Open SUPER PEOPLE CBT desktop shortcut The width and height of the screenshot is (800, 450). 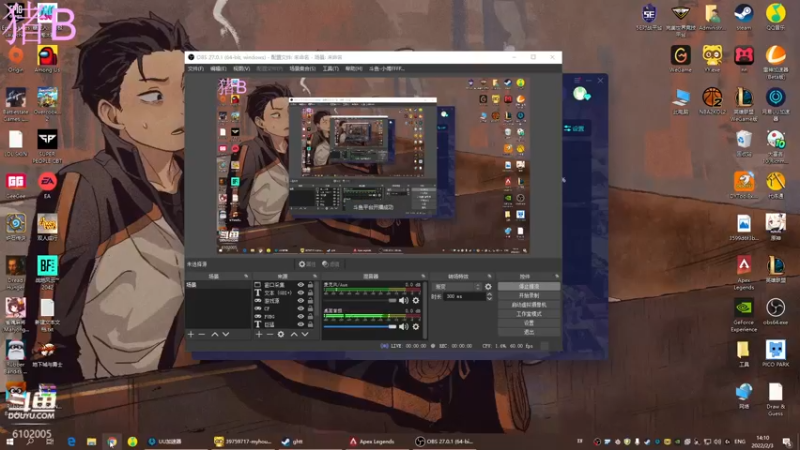click(47, 146)
